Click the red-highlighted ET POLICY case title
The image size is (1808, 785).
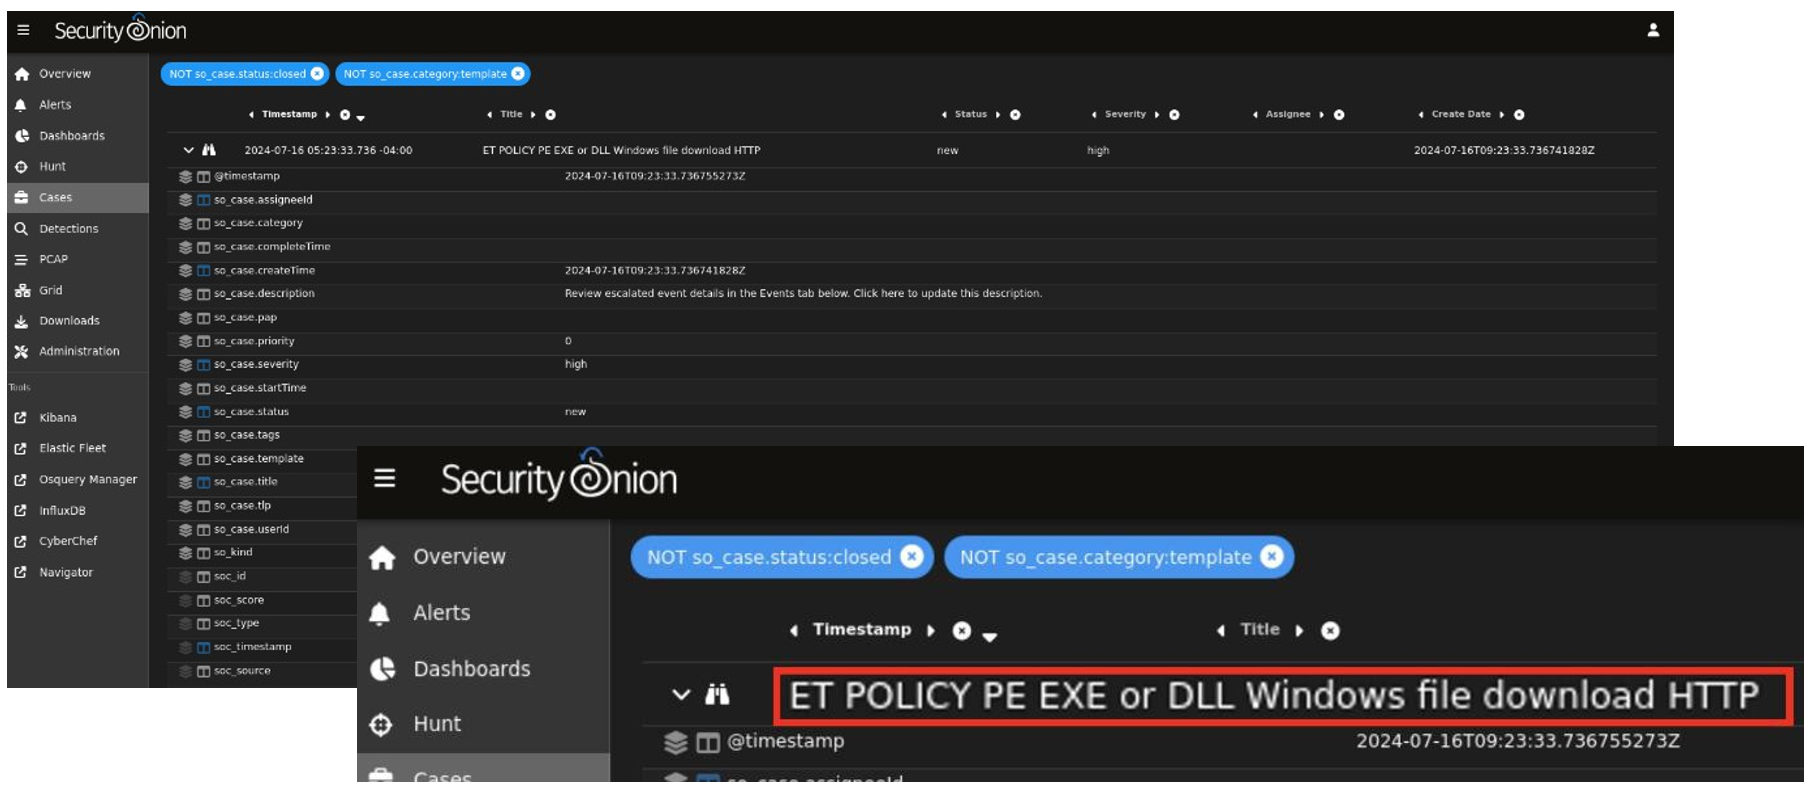1273,696
